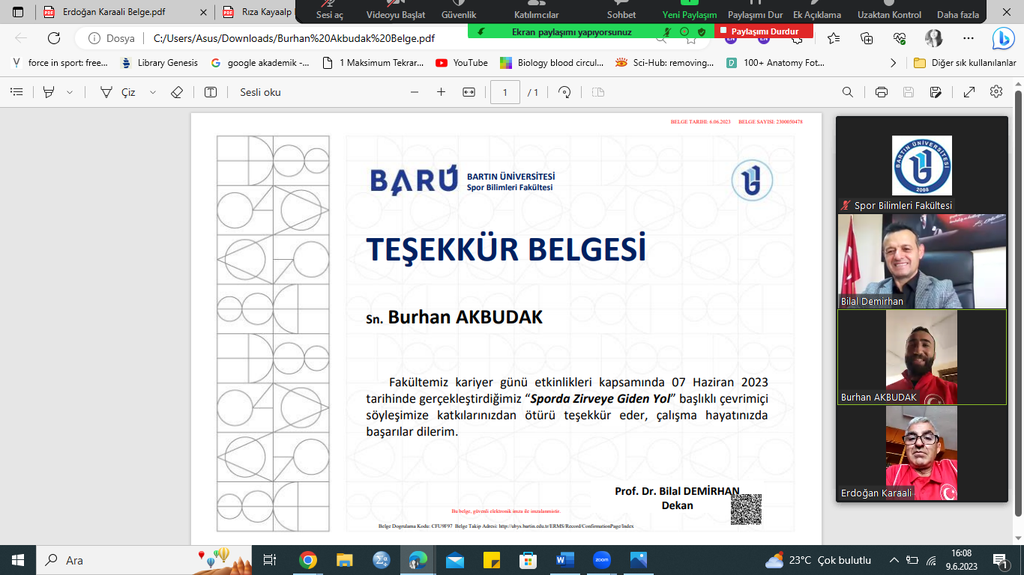This screenshot has width=1024, height=575.
Task: Open Word from the Windows taskbar
Action: pyautogui.click(x=562, y=560)
